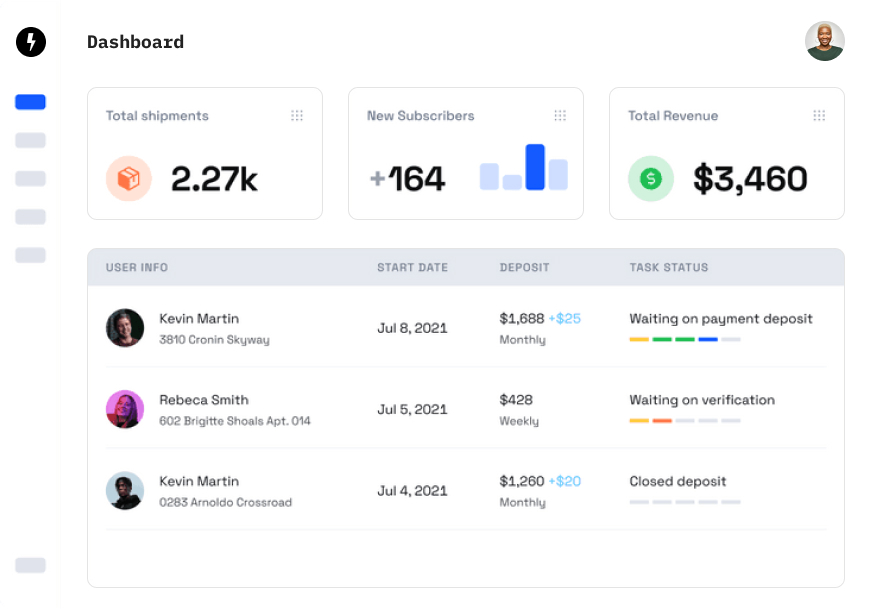This screenshot has width=872, height=609.
Task: Click the lightning bolt logo icon
Action: pos(31,42)
